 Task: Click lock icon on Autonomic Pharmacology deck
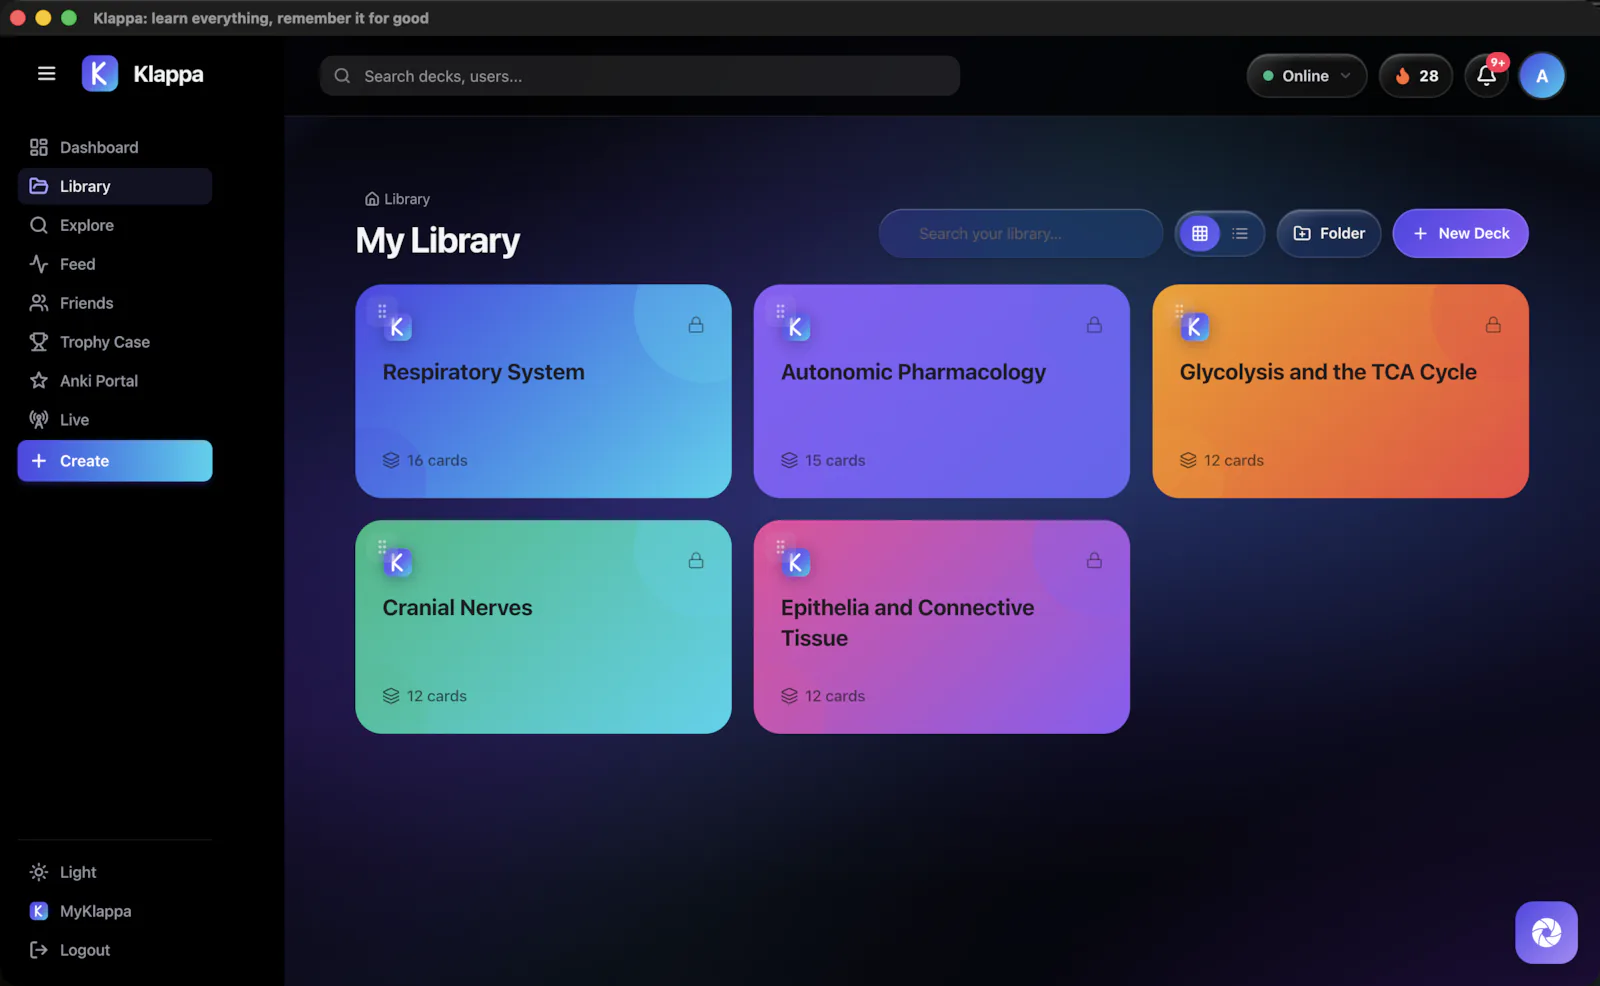click(1094, 325)
